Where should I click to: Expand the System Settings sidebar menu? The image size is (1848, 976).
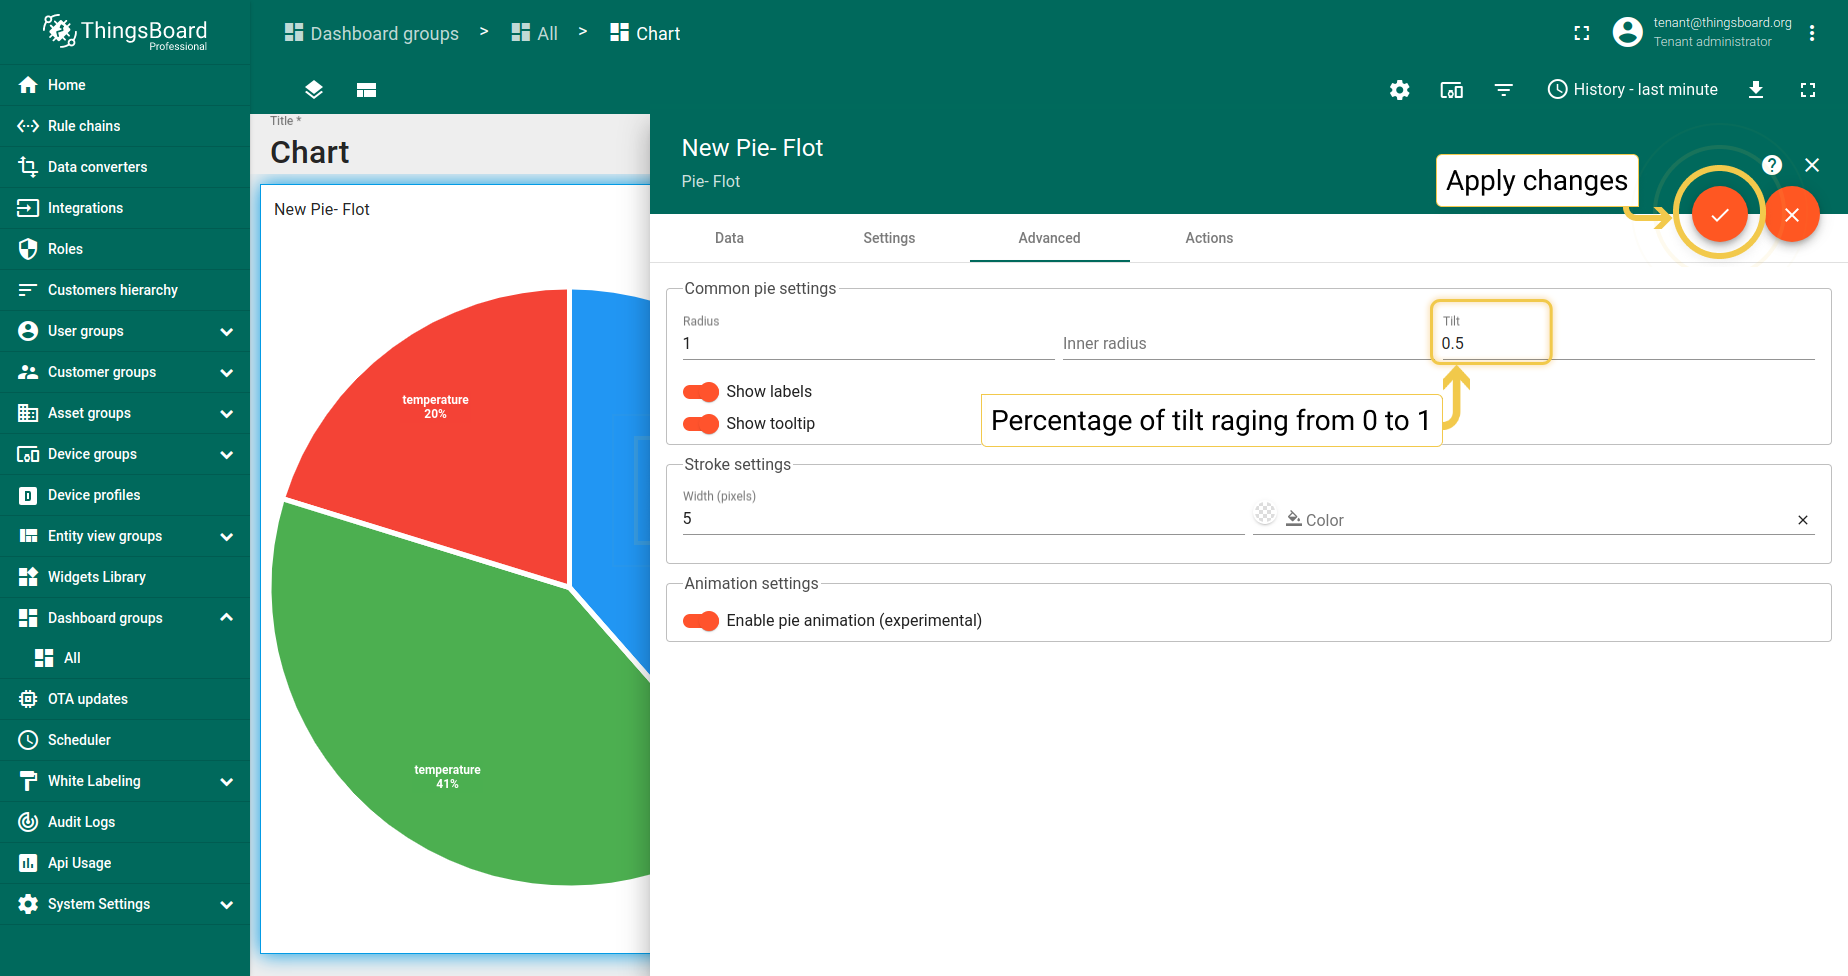pyautogui.click(x=226, y=904)
